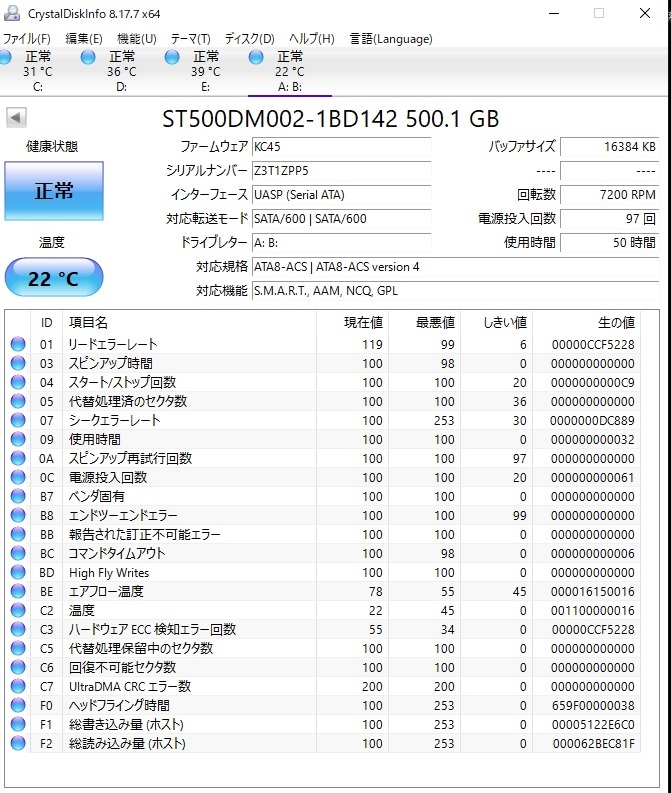Click the S.M.A.R.T., AAM, NCQ, GPL field

coord(455,291)
